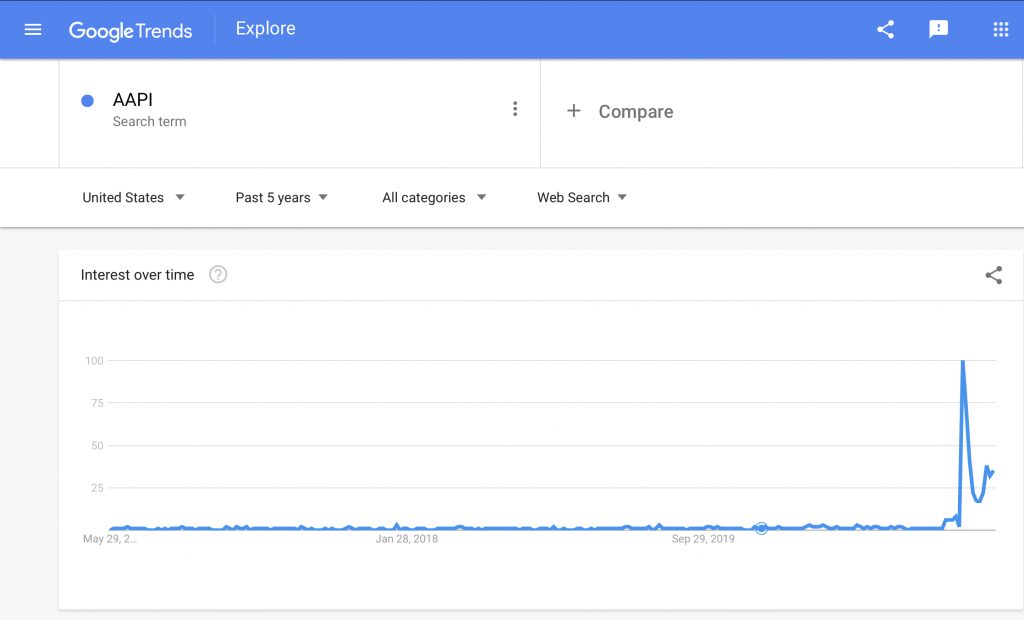Open the hamburger main menu
1024x620 pixels.
tap(33, 29)
